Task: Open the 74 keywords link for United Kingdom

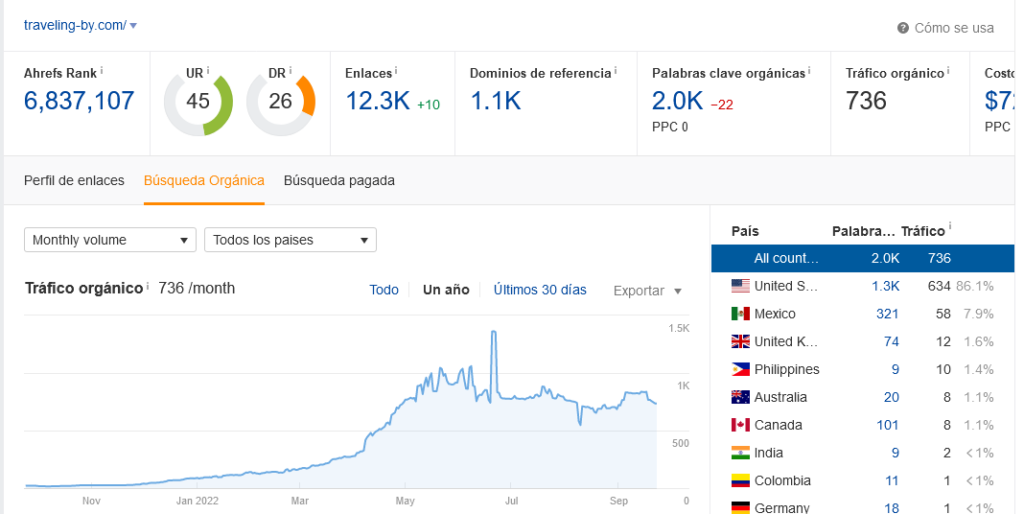Action: pyautogui.click(x=891, y=342)
